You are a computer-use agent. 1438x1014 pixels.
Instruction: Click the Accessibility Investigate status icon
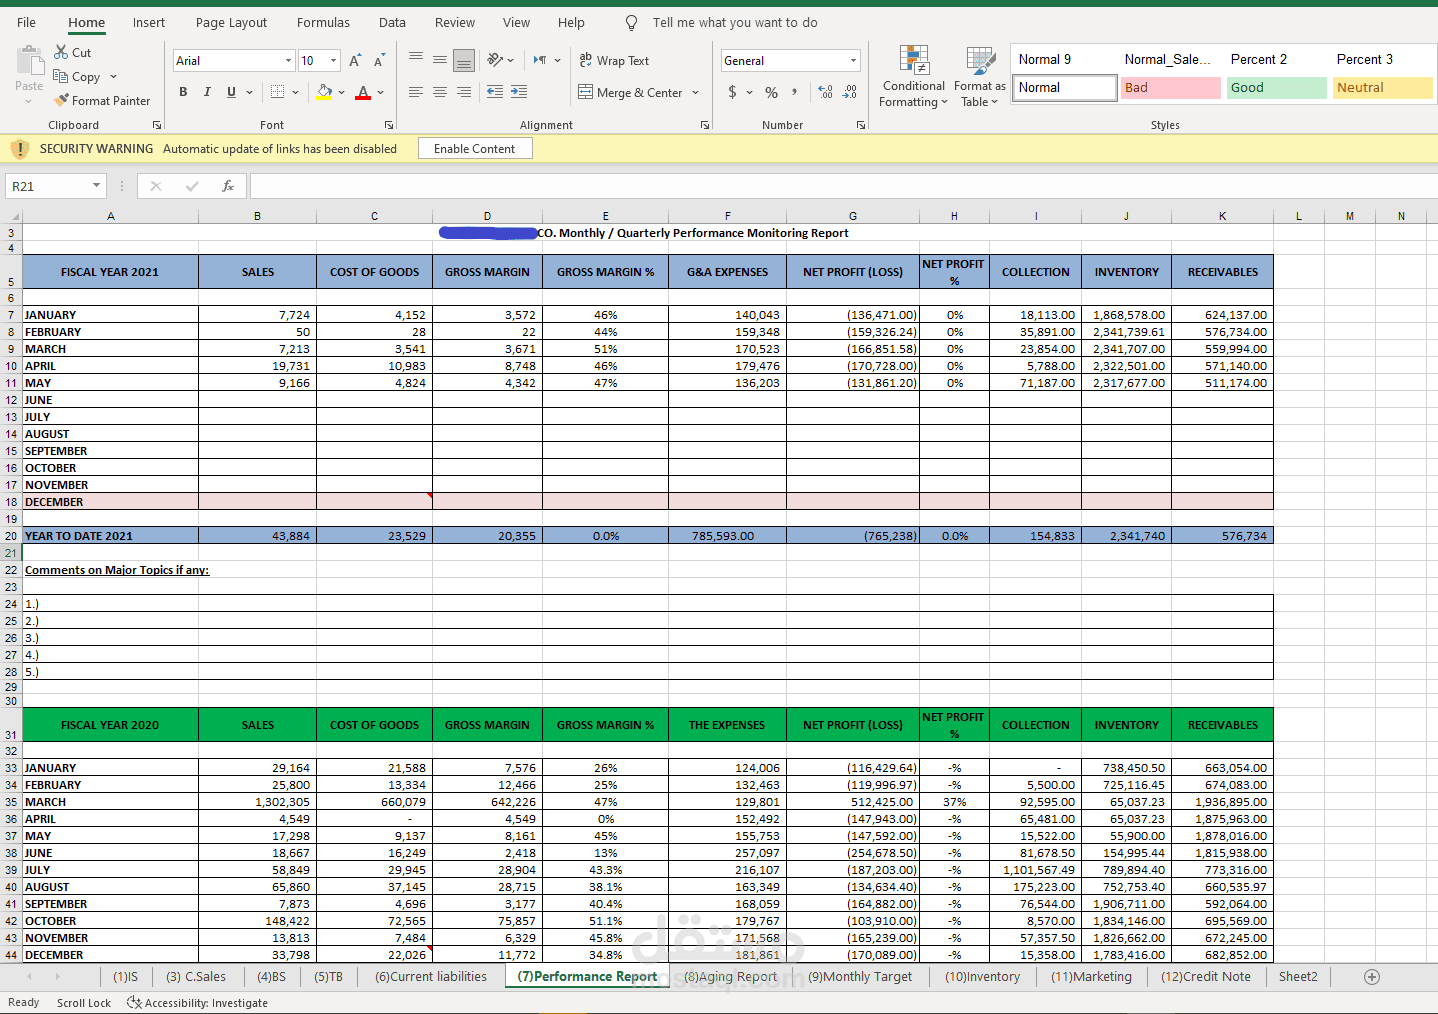[x=134, y=1002]
